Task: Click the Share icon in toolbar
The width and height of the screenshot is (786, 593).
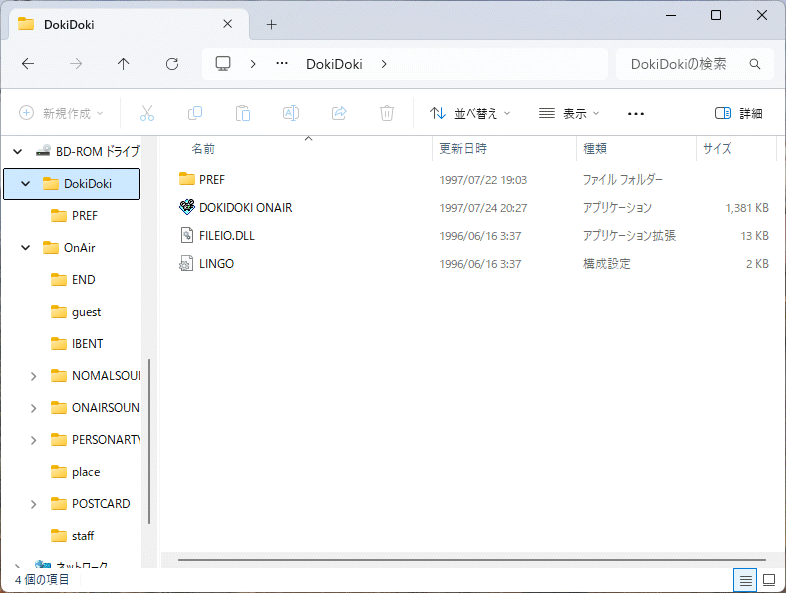Action: (x=339, y=113)
